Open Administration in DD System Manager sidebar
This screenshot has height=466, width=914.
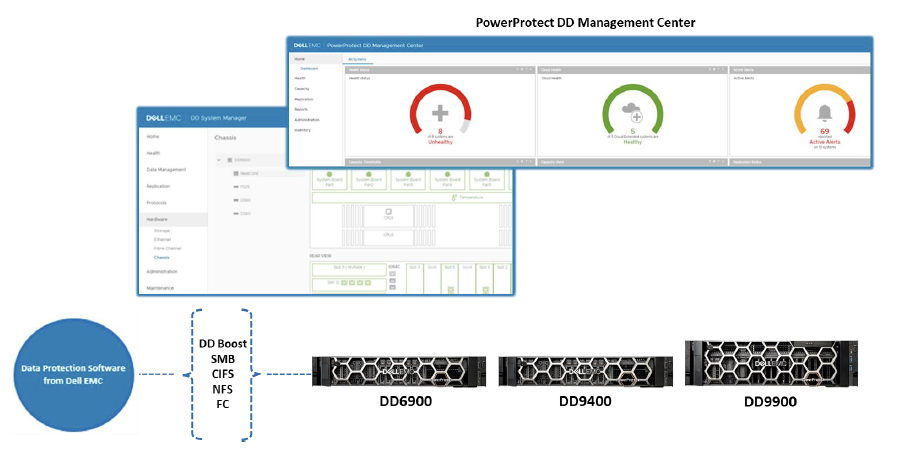[x=162, y=272]
